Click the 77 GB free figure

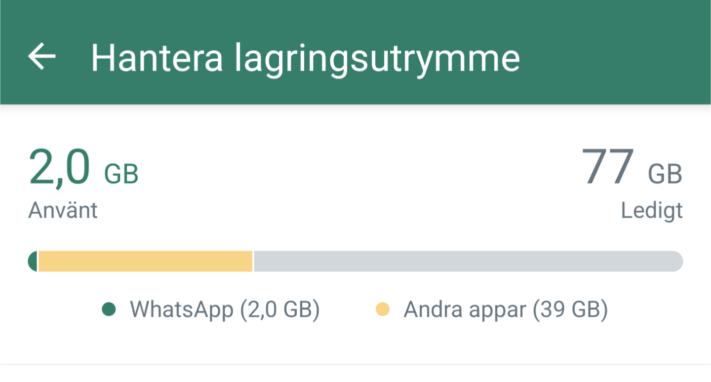point(632,168)
